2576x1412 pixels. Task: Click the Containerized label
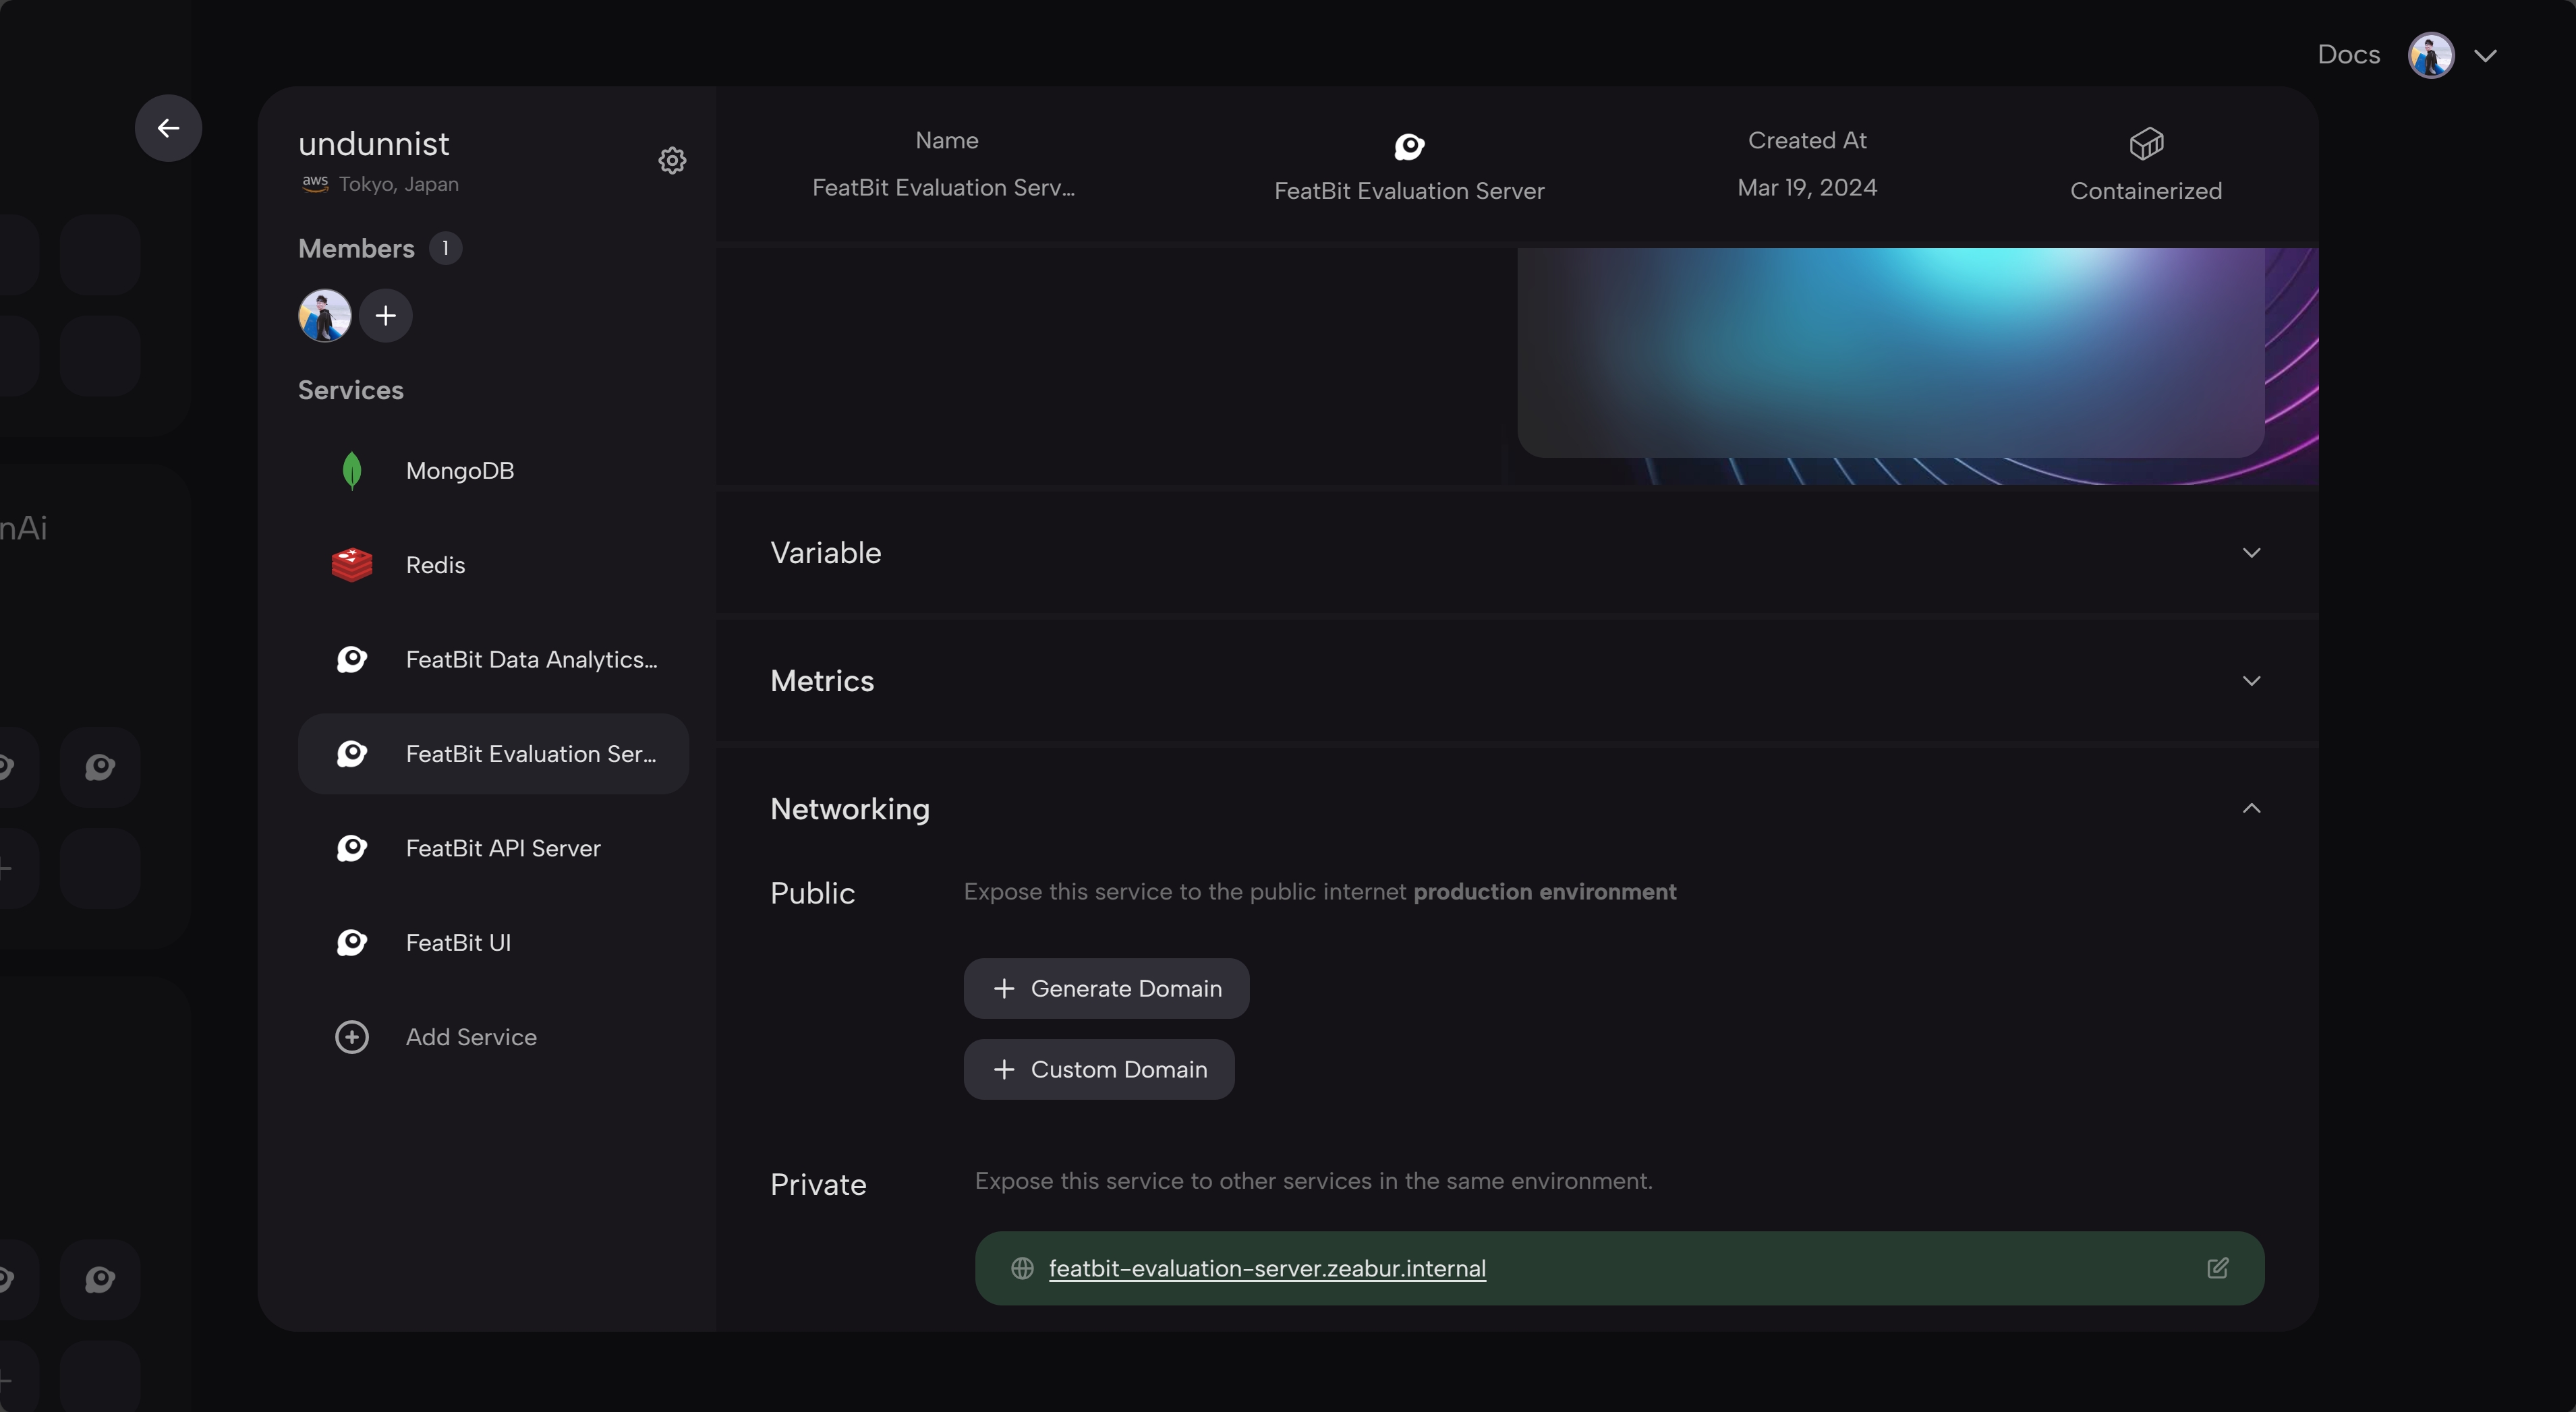pyautogui.click(x=2145, y=191)
